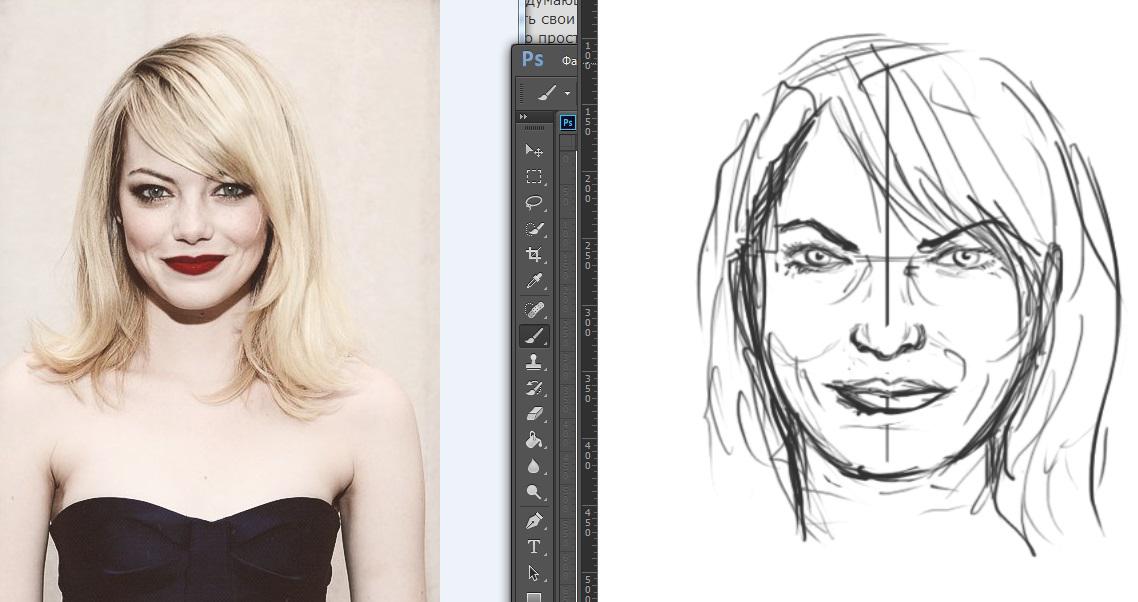This screenshot has width=1138, height=602.
Task: Click the reference photo of blonde woman
Action: pyautogui.click(x=219, y=301)
